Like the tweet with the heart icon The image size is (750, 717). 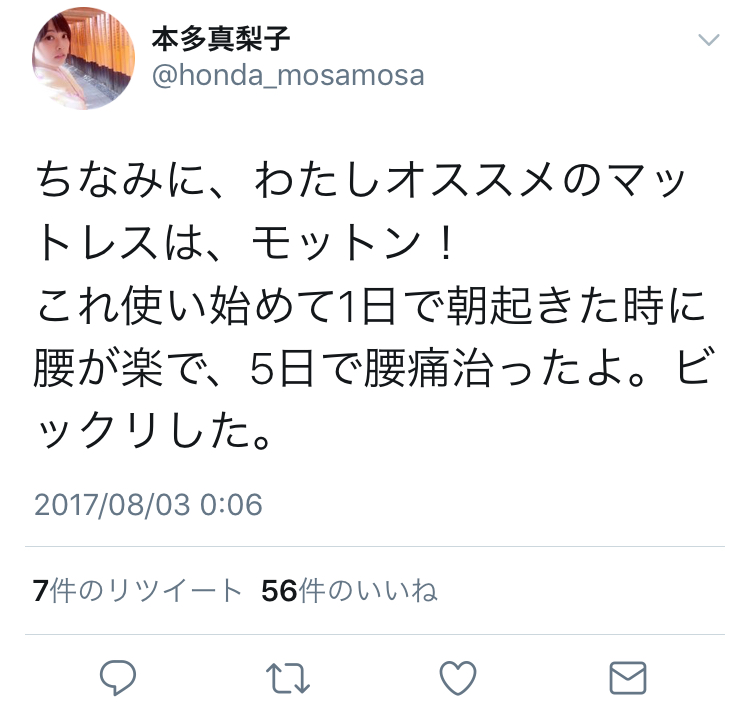click(x=458, y=677)
